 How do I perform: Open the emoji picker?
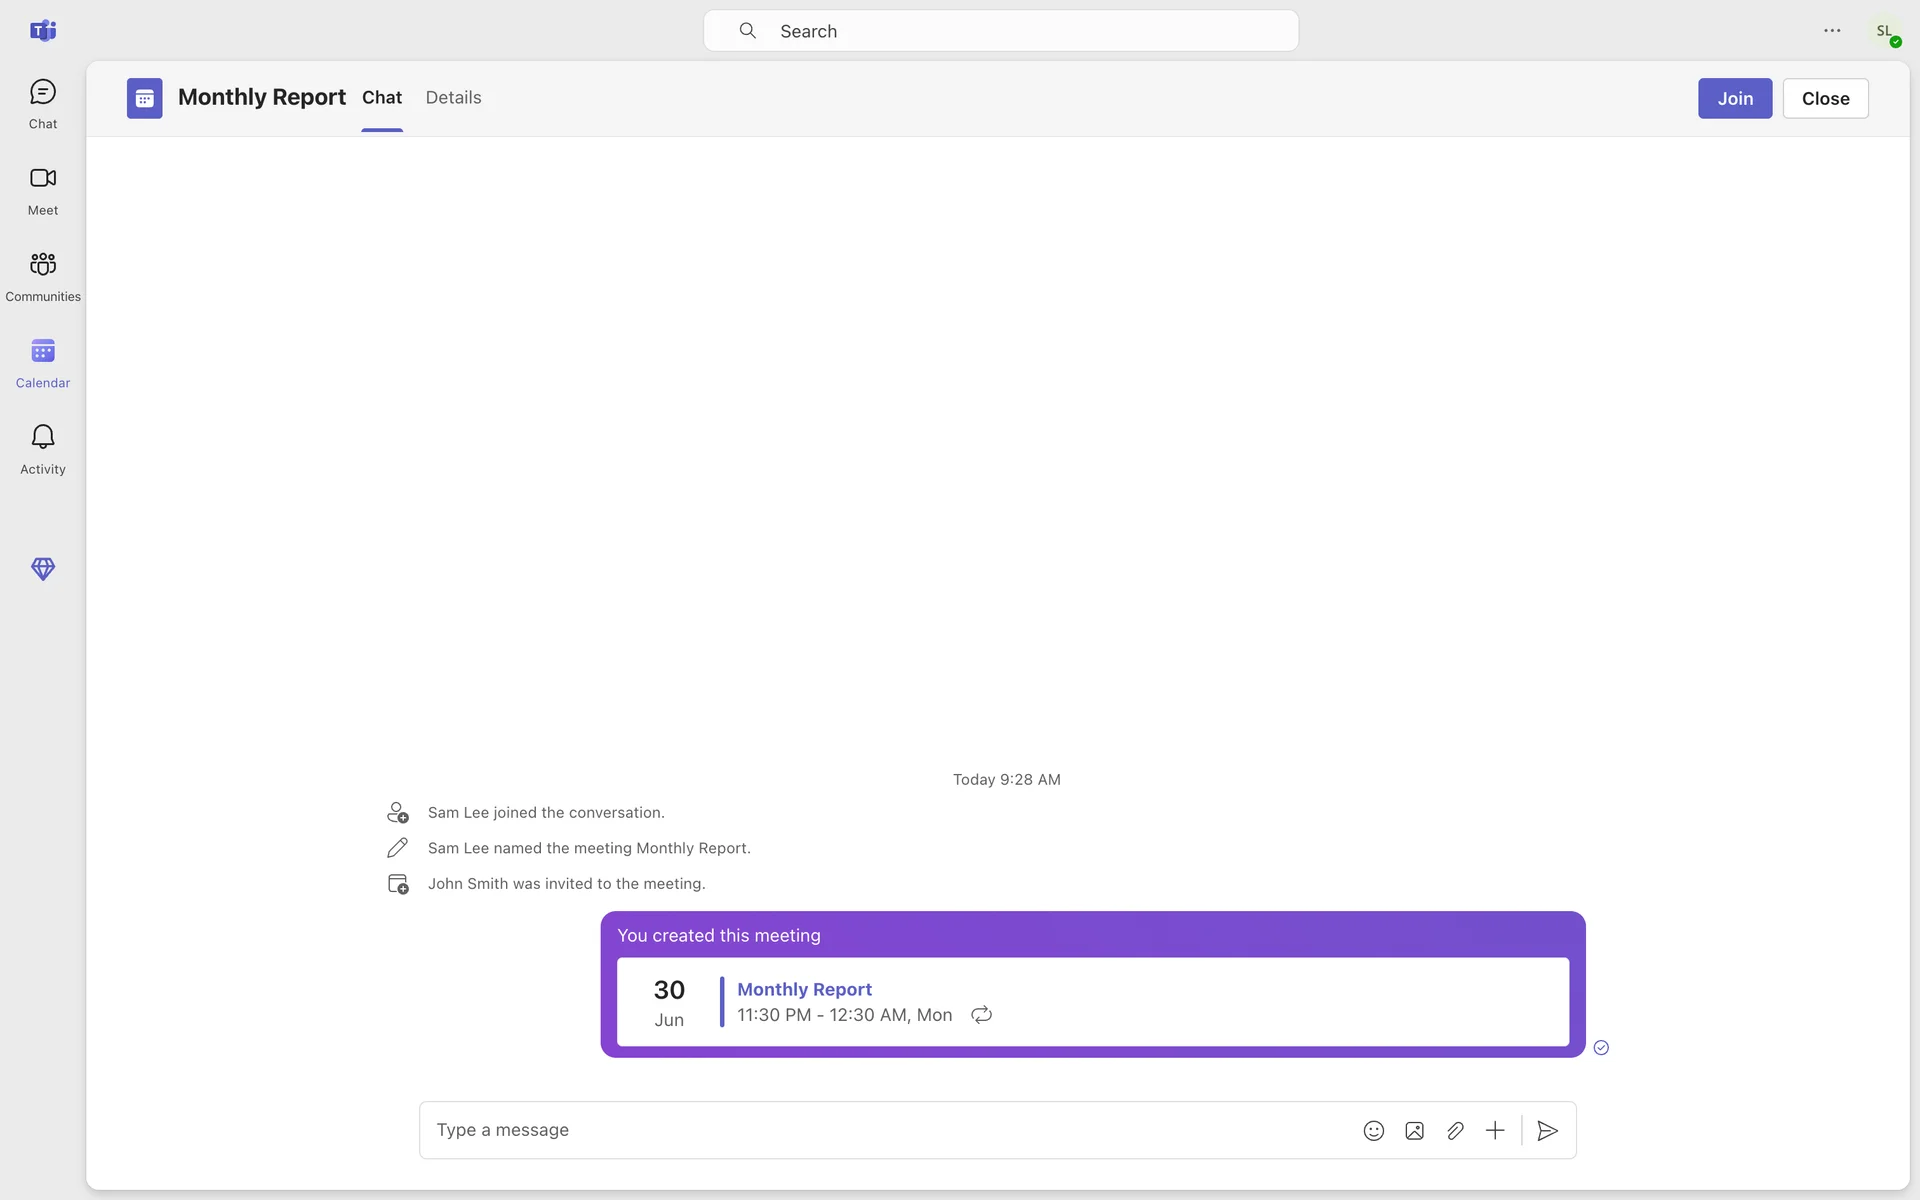1374,1131
